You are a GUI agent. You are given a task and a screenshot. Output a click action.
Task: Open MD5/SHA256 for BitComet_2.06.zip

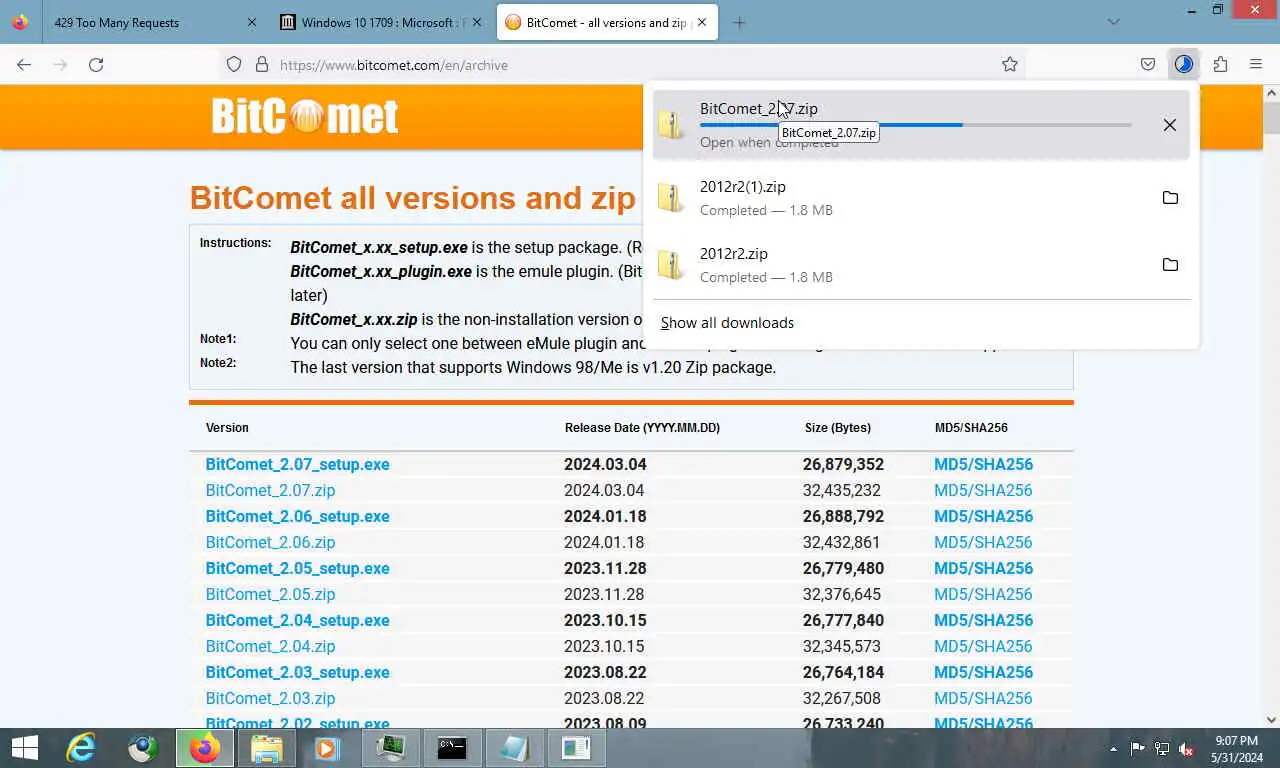(x=983, y=542)
